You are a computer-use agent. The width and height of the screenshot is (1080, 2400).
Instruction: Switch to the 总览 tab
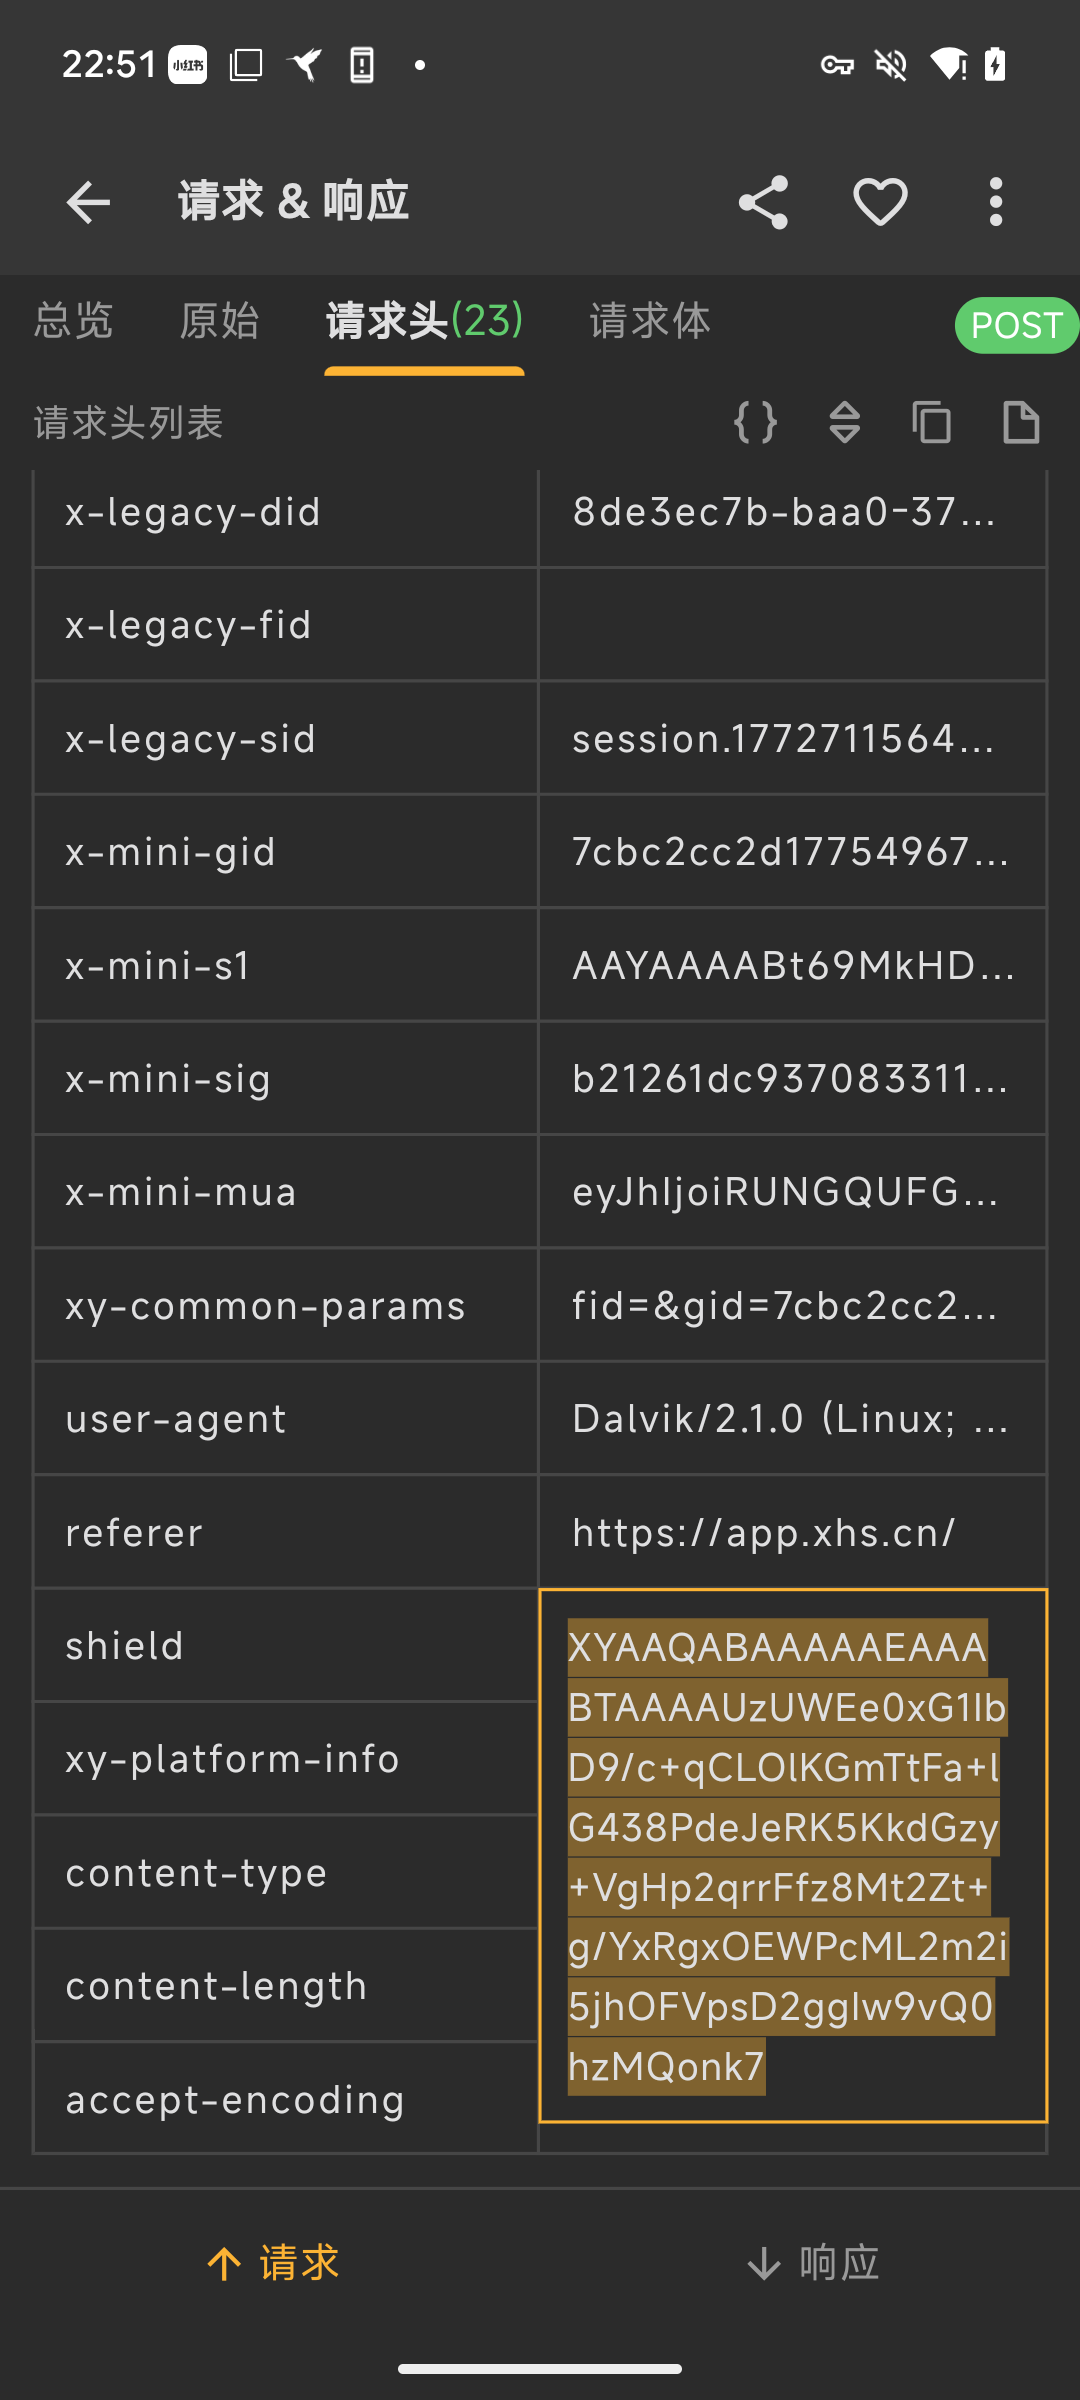[x=74, y=322]
